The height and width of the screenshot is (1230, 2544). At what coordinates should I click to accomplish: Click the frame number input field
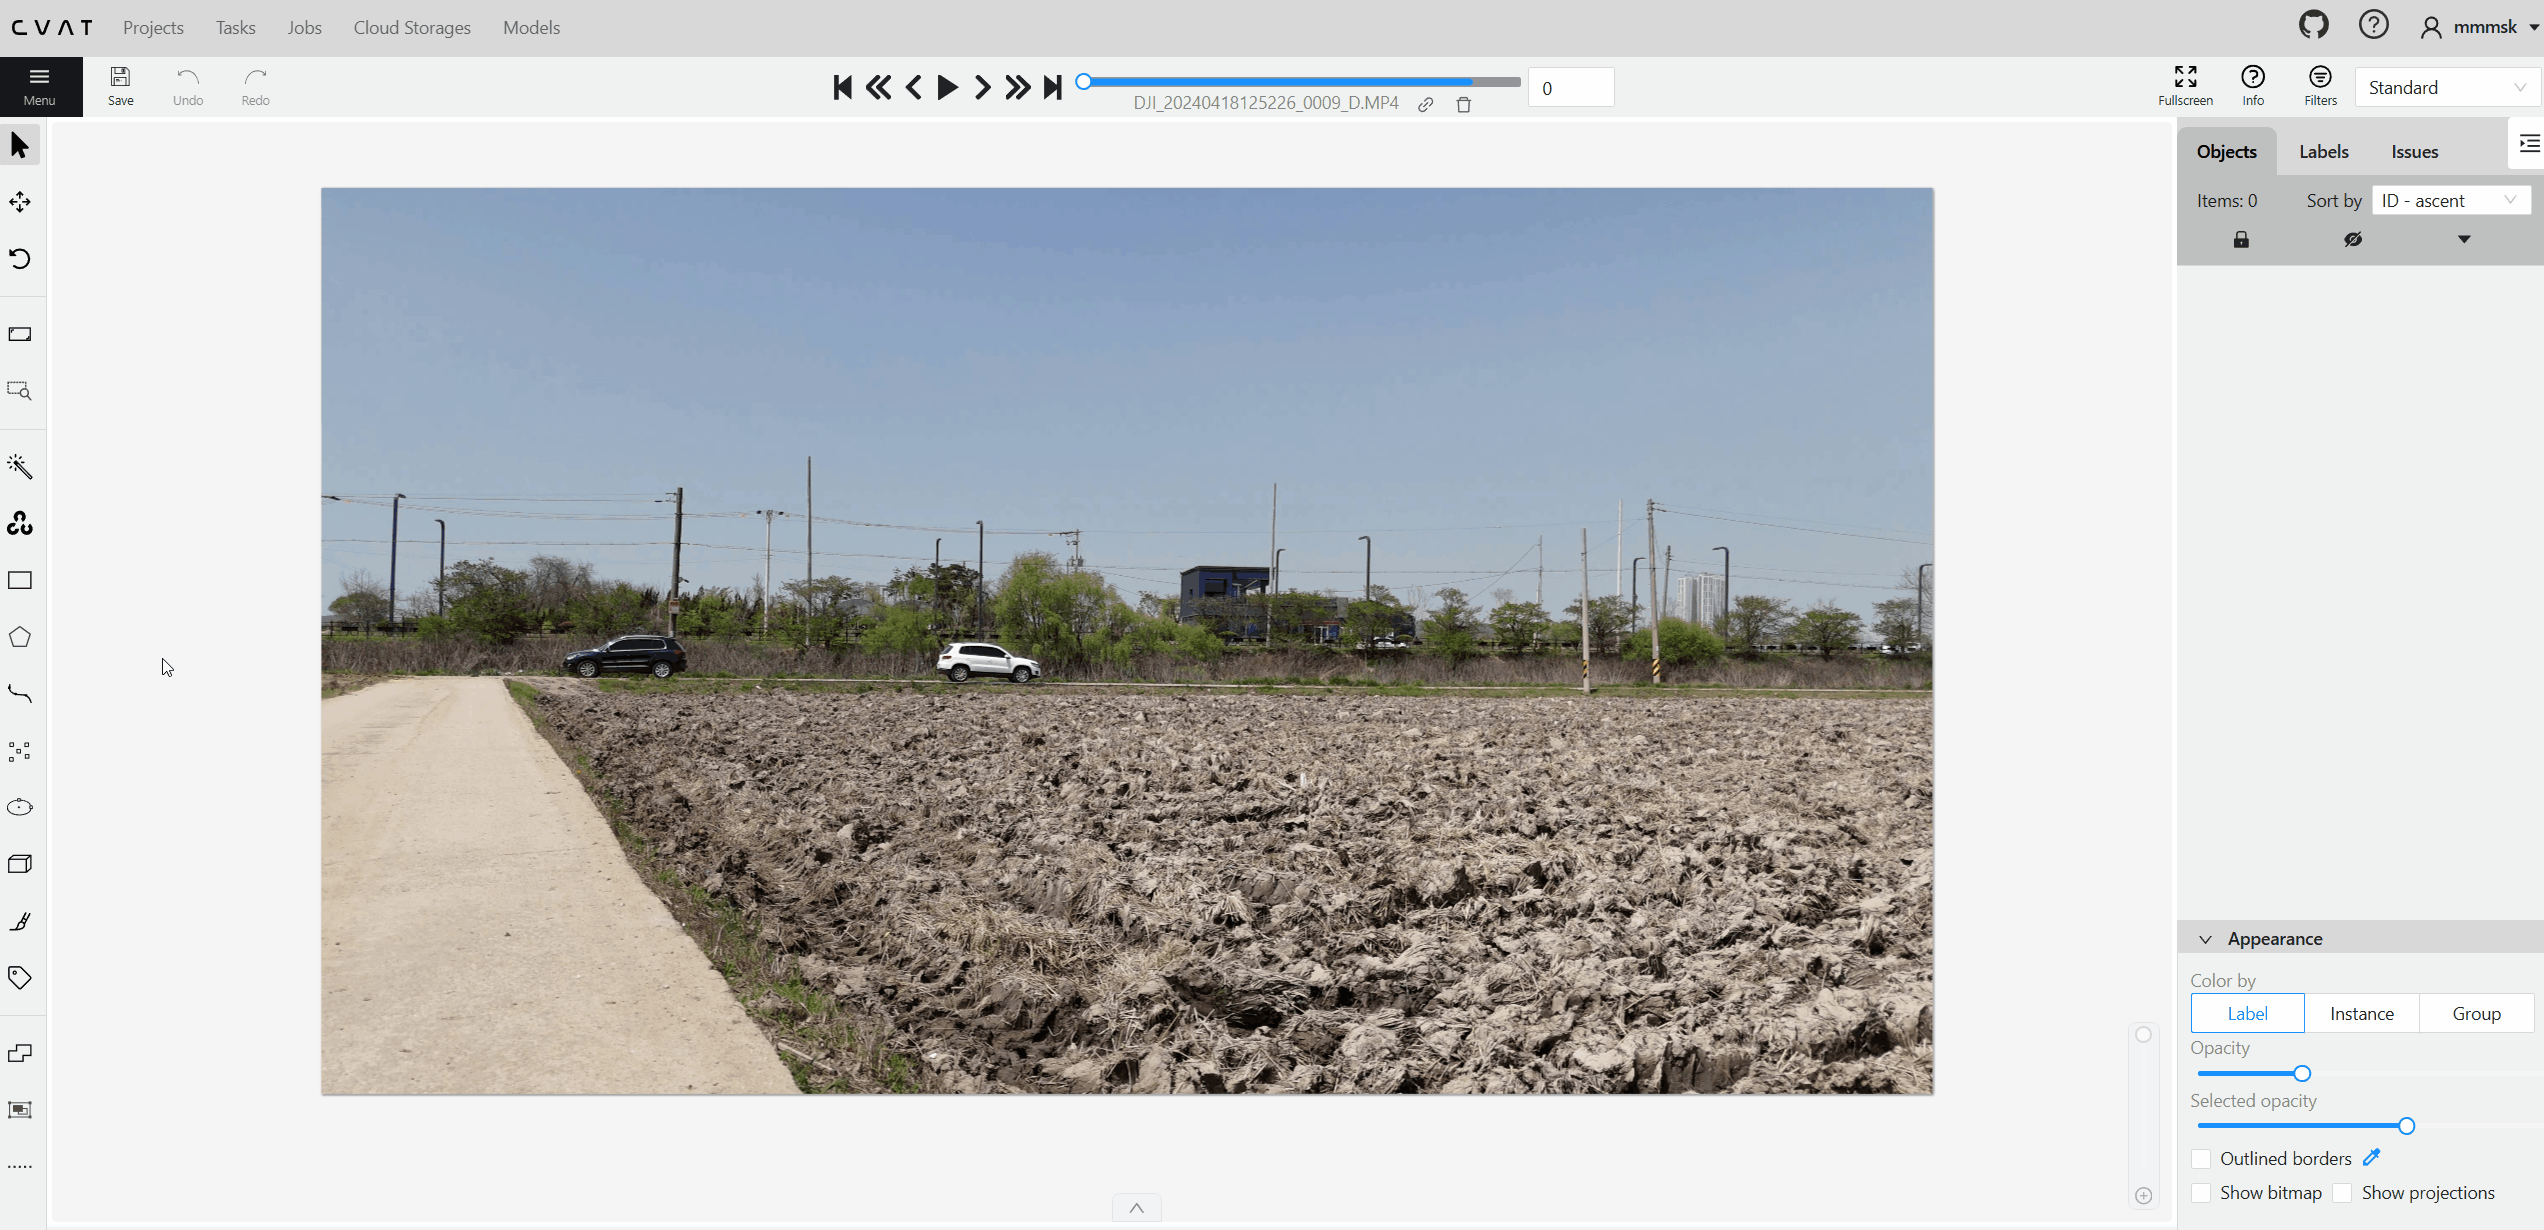pyautogui.click(x=1570, y=88)
